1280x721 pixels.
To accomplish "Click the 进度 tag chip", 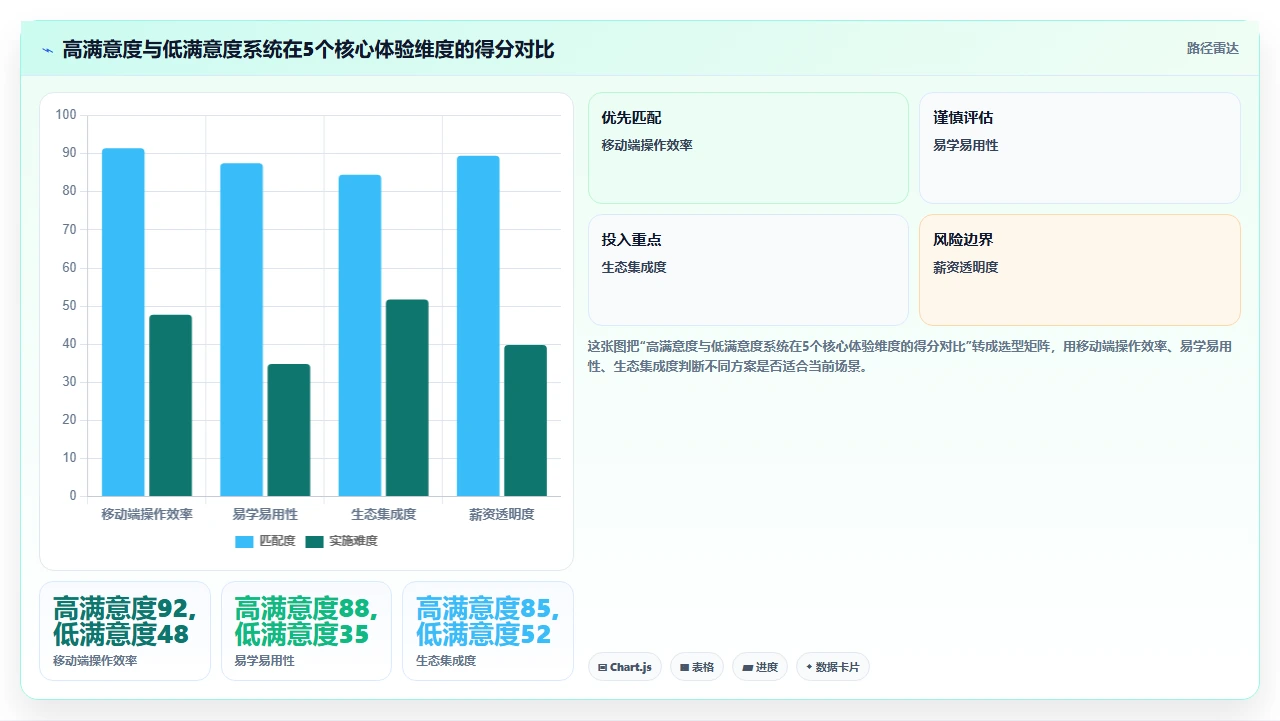I will click(760, 667).
